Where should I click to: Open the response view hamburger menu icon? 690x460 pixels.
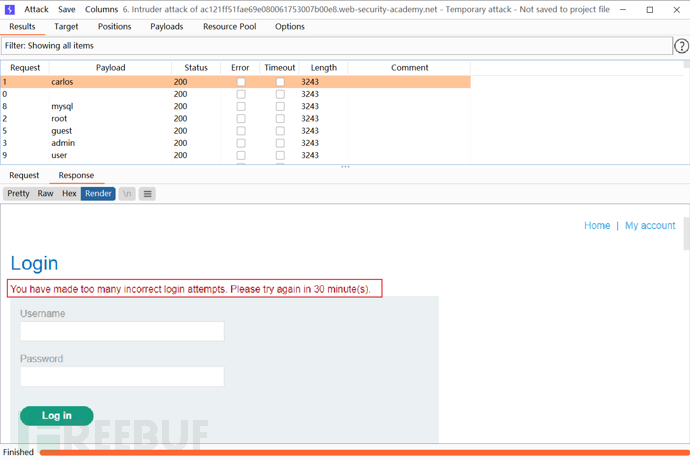click(x=147, y=194)
